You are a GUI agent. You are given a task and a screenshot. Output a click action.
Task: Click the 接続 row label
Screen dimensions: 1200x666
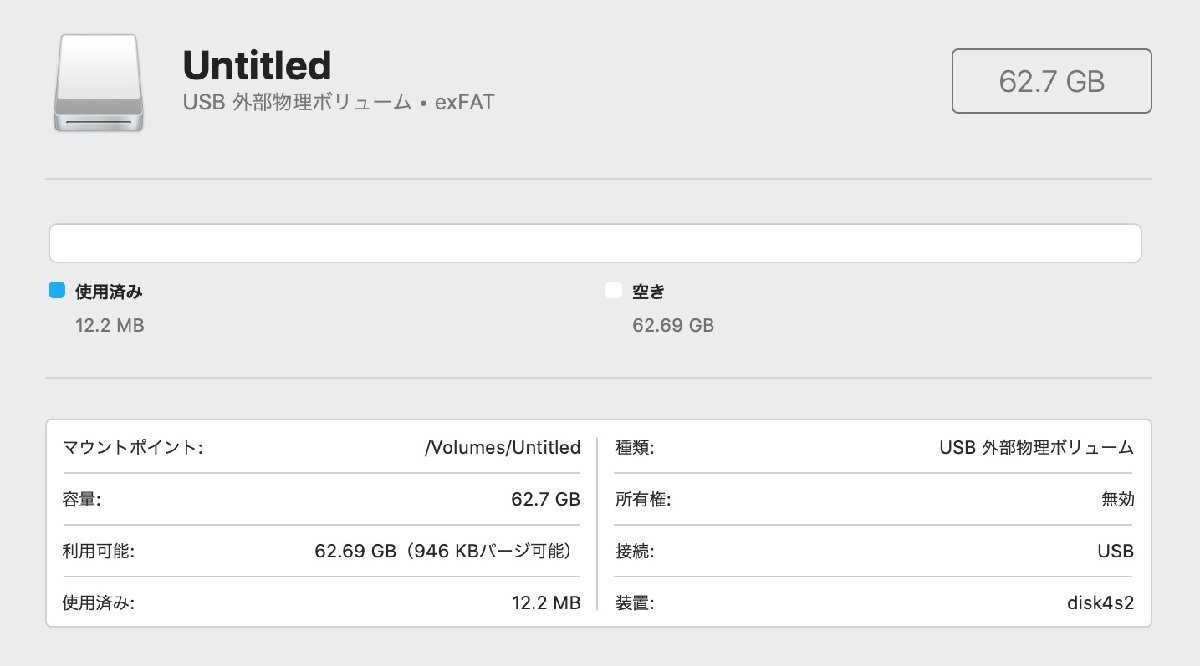pyautogui.click(x=635, y=551)
